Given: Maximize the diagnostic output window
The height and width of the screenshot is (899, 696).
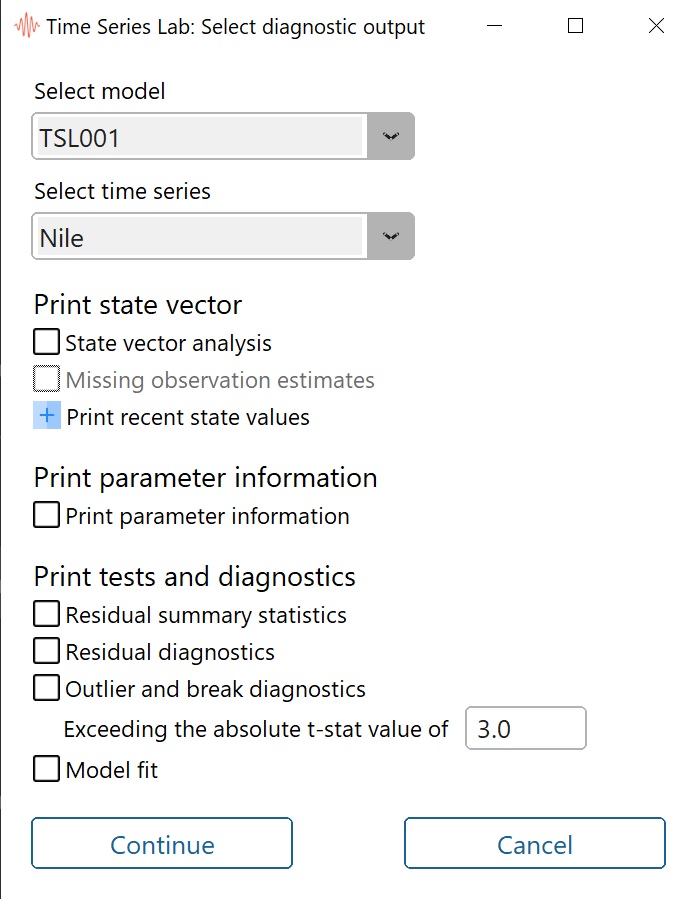Looking at the screenshot, I should coord(575,27).
